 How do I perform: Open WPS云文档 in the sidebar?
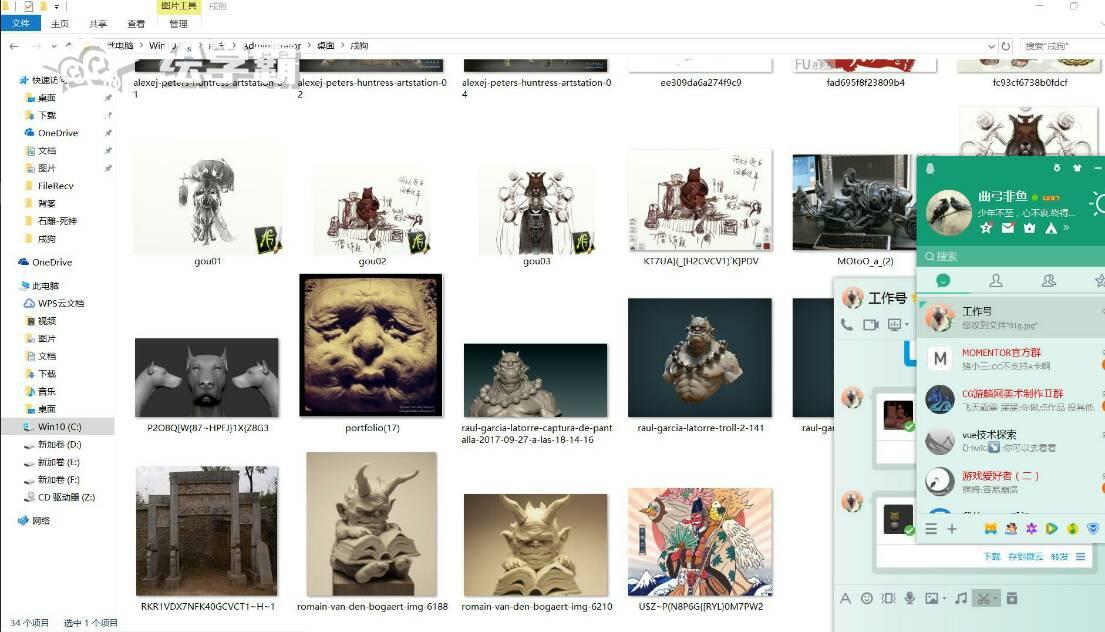[61, 304]
